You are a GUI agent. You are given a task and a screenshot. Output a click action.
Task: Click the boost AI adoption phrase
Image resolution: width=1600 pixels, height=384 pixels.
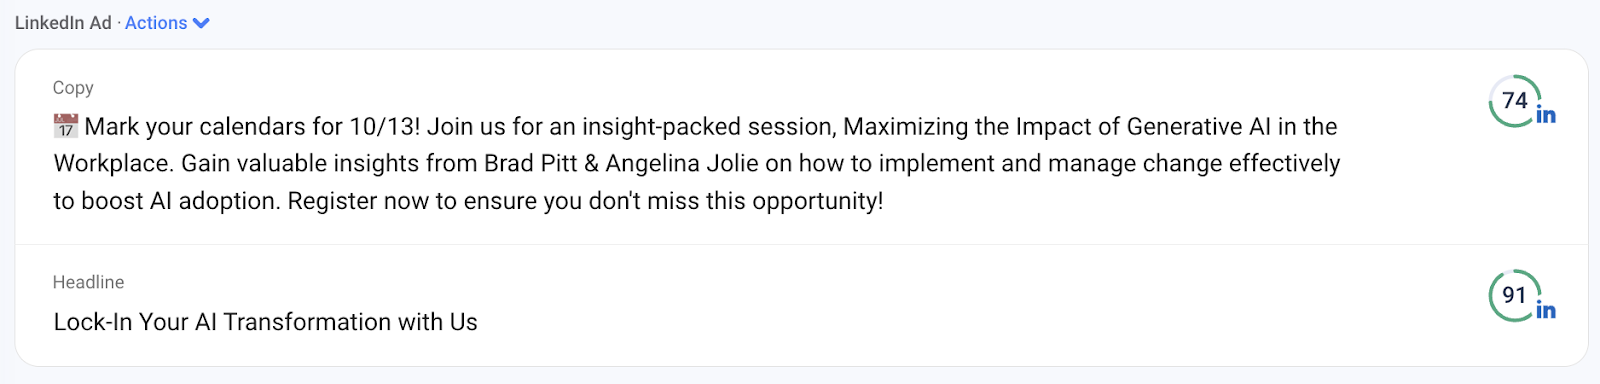(181, 201)
